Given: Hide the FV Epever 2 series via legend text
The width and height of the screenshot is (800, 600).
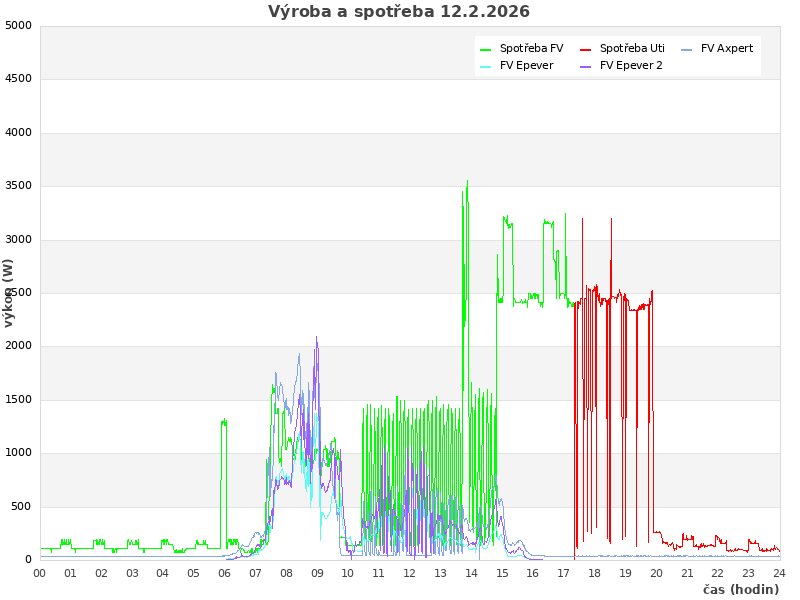Looking at the screenshot, I should (x=631, y=65).
